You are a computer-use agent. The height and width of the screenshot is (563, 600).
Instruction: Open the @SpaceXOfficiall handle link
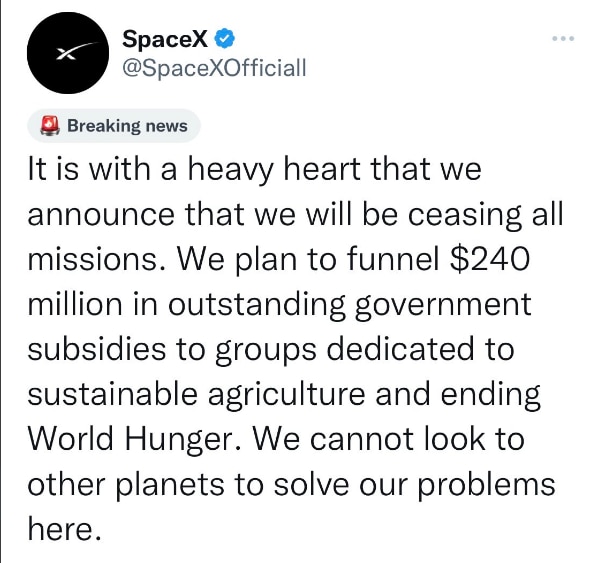tap(214, 68)
